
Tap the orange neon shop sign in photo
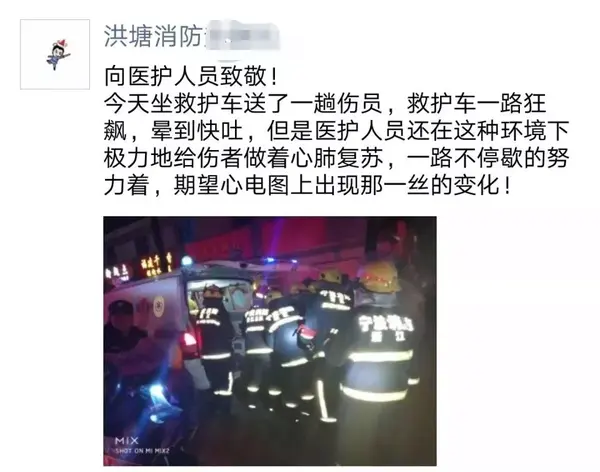tap(156, 263)
